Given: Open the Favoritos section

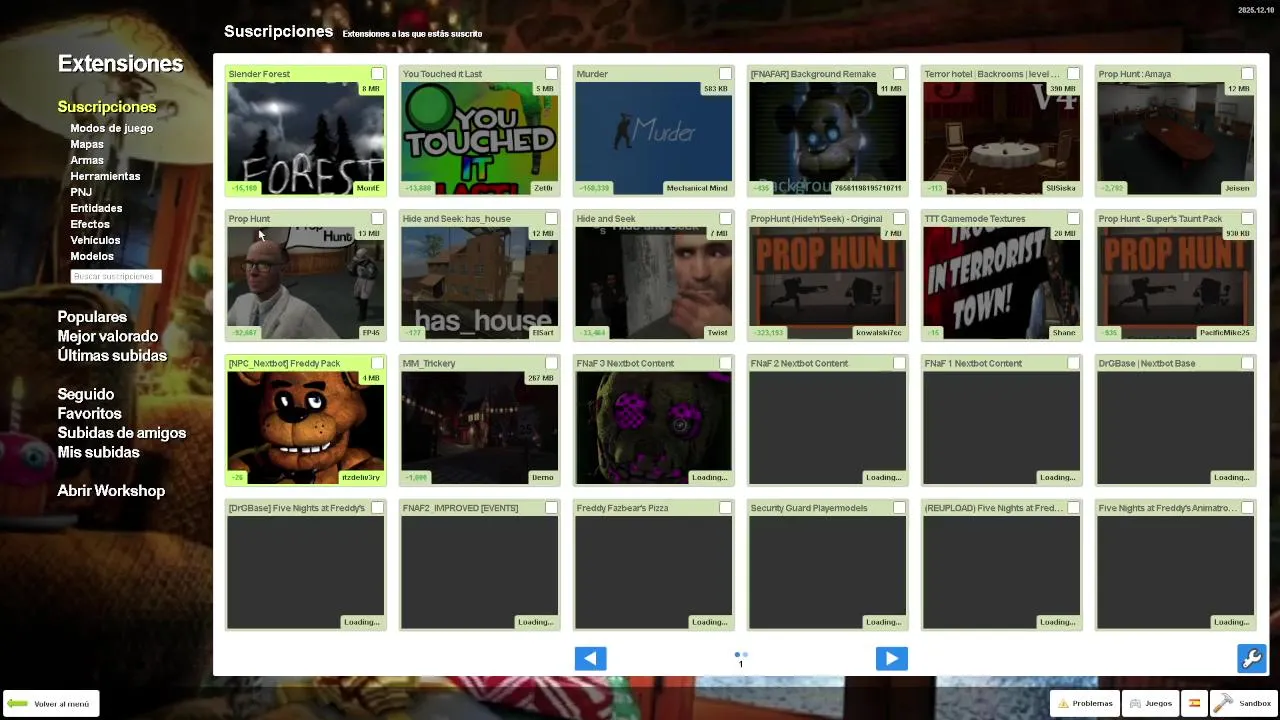Looking at the screenshot, I should coord(89,413).
